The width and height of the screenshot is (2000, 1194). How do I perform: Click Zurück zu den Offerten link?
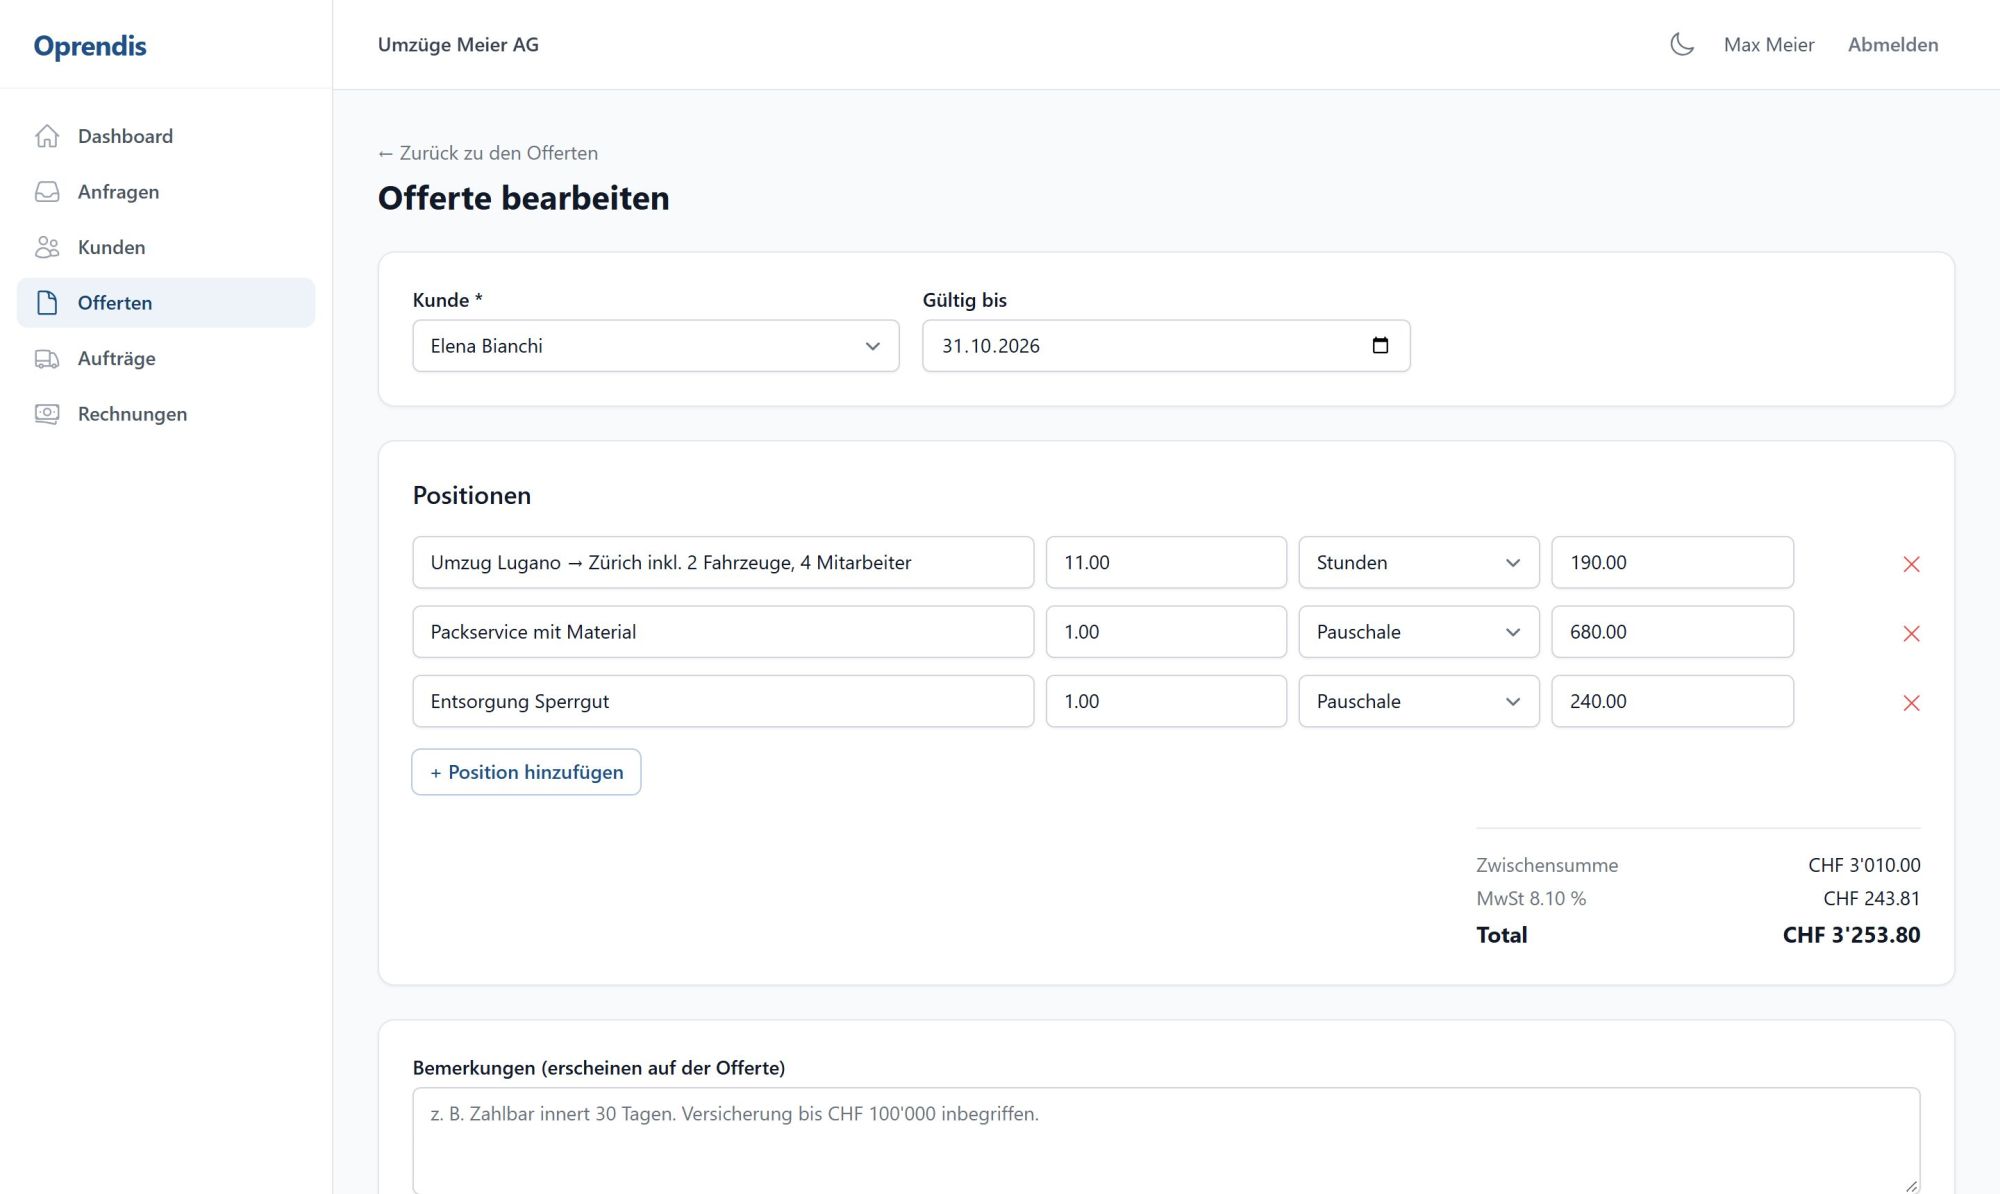(x=488, y=153)
